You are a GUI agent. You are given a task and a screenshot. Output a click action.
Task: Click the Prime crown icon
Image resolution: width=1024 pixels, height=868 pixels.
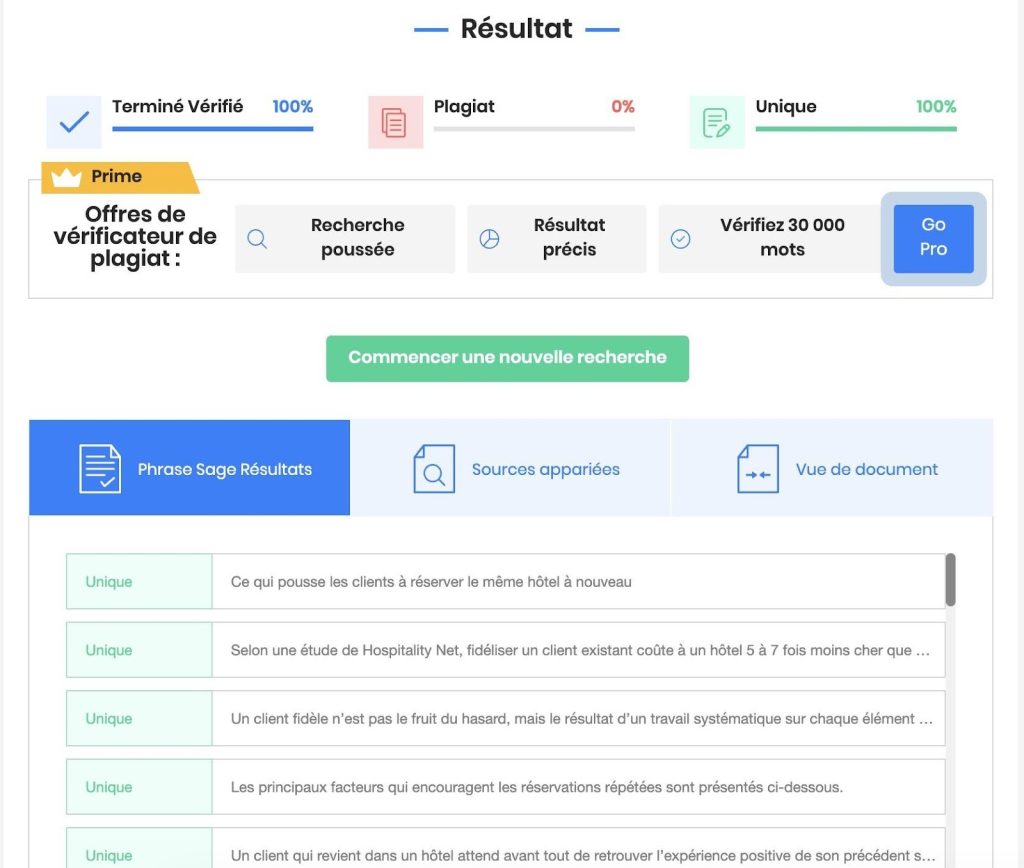pyautogui.click(x=66, y=177)
